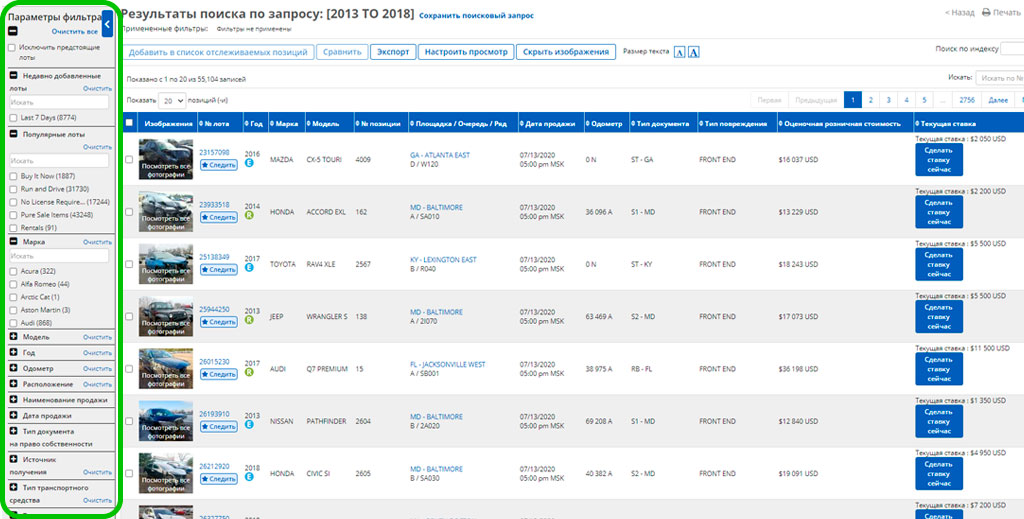
Task: Click the Очистить все link in filters
Action: [74, 31]
